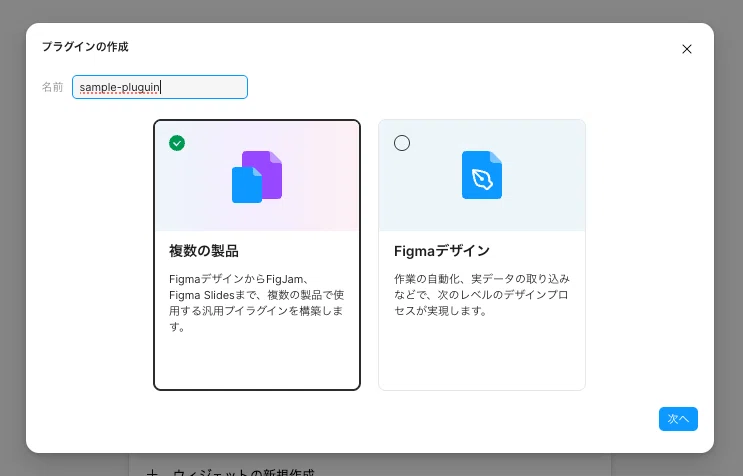
Task: Select the Figmaデザイン radio button
Action: click(x=402, y=143)
